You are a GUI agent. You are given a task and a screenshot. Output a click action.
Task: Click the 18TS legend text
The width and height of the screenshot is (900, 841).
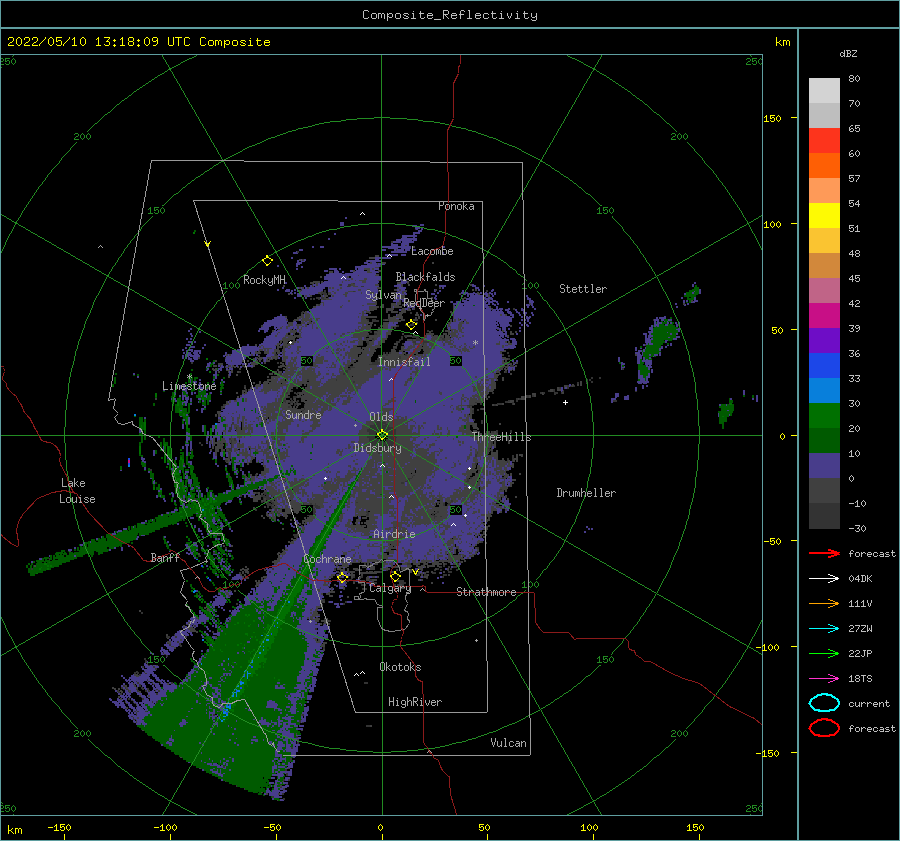[860, 679]
